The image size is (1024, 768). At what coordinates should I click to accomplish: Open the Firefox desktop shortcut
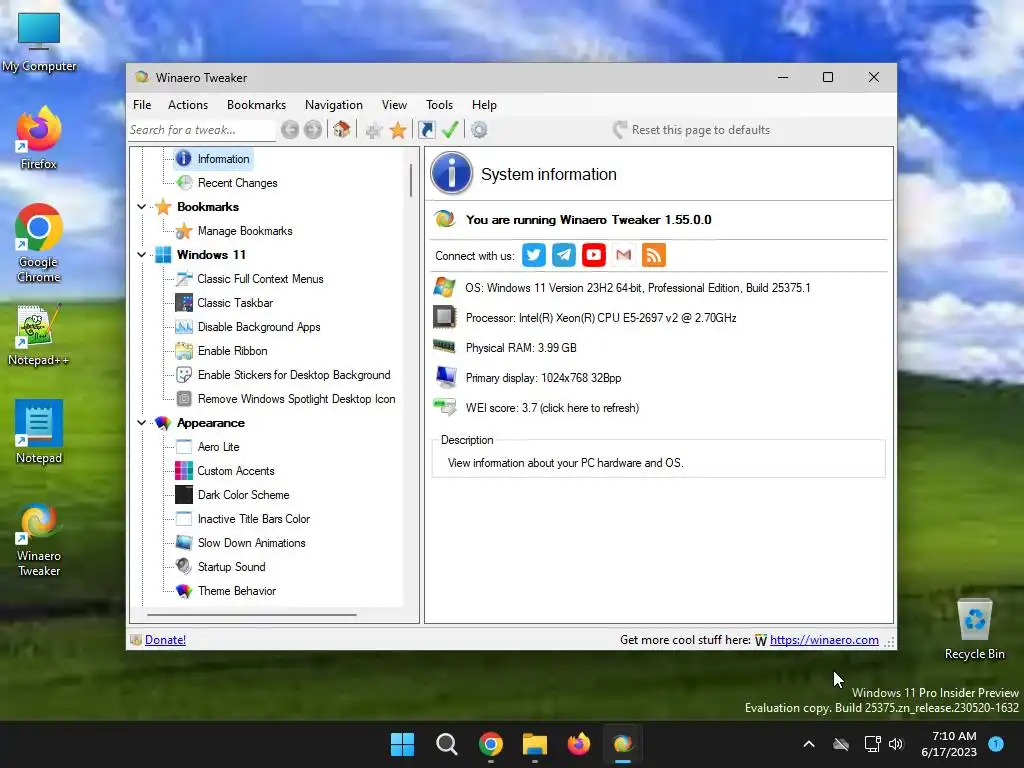39,138
